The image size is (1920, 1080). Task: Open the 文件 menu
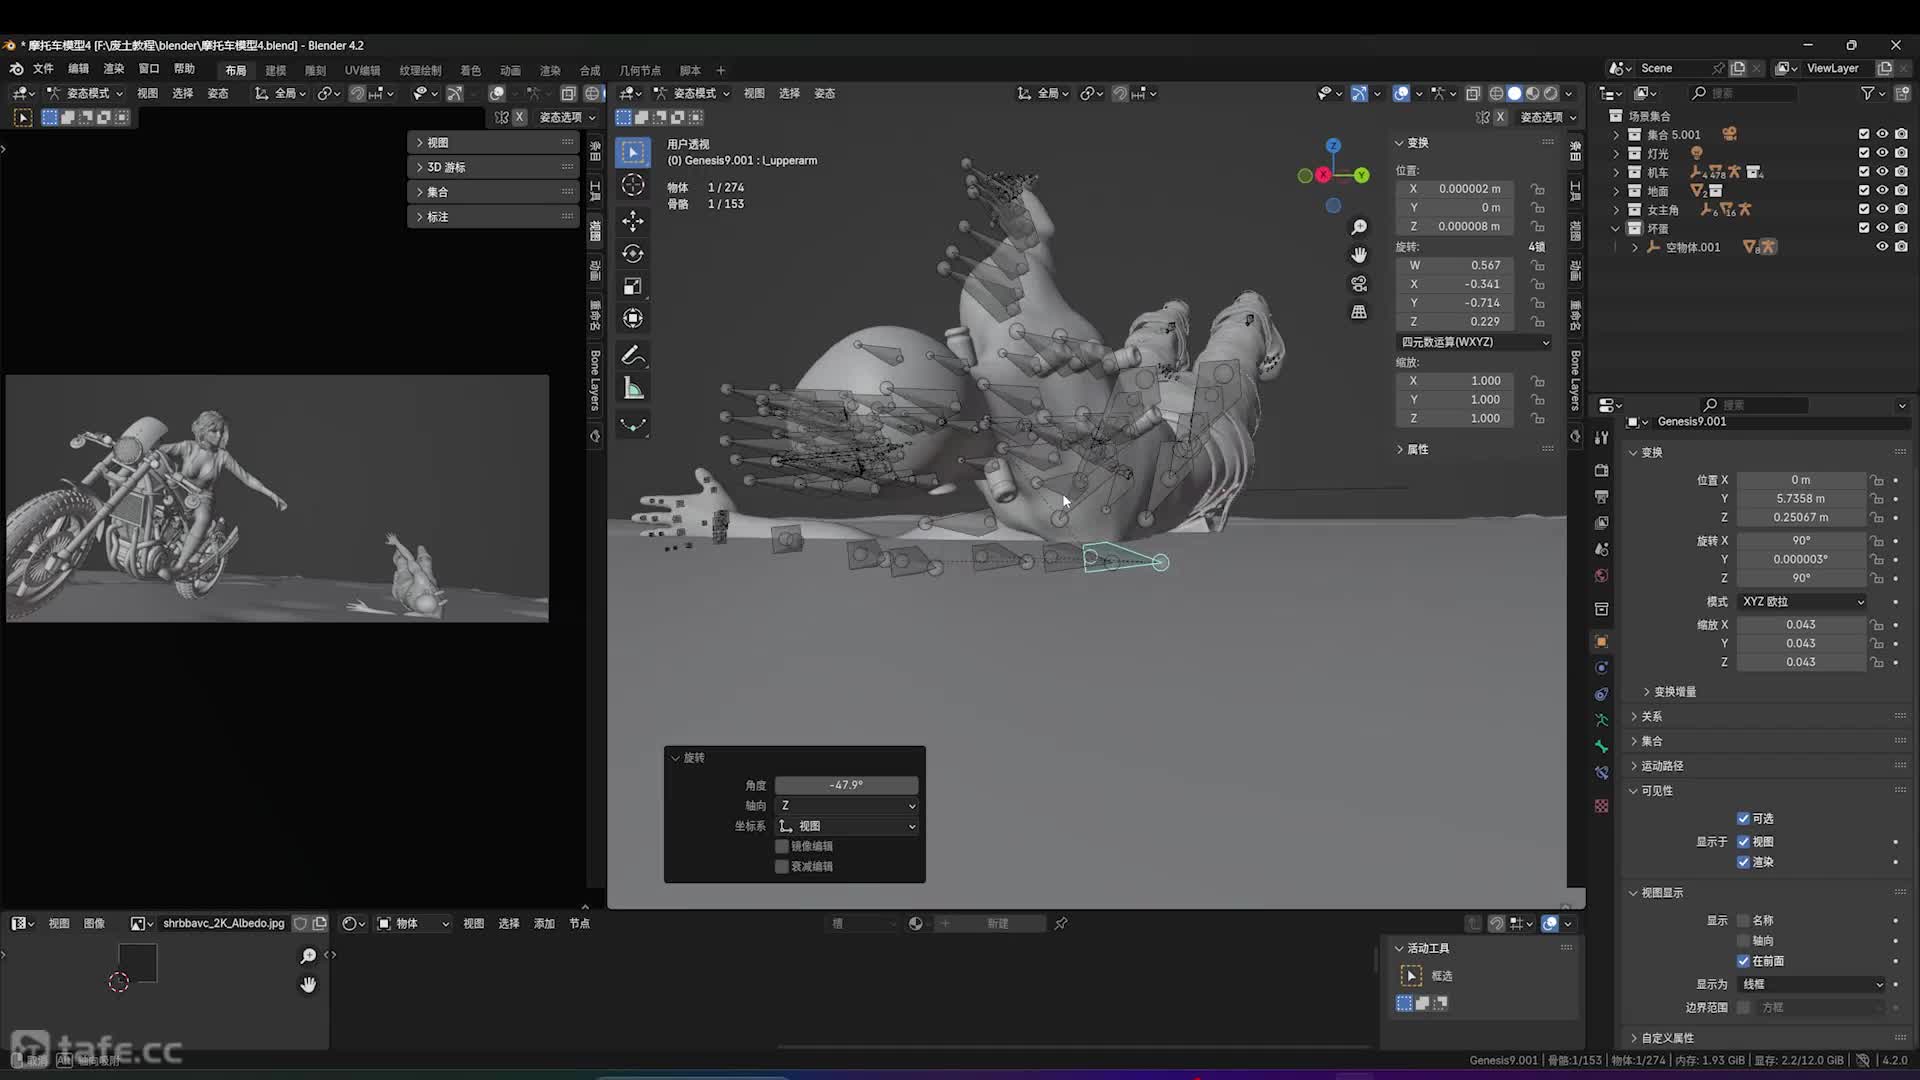(43, 69)
